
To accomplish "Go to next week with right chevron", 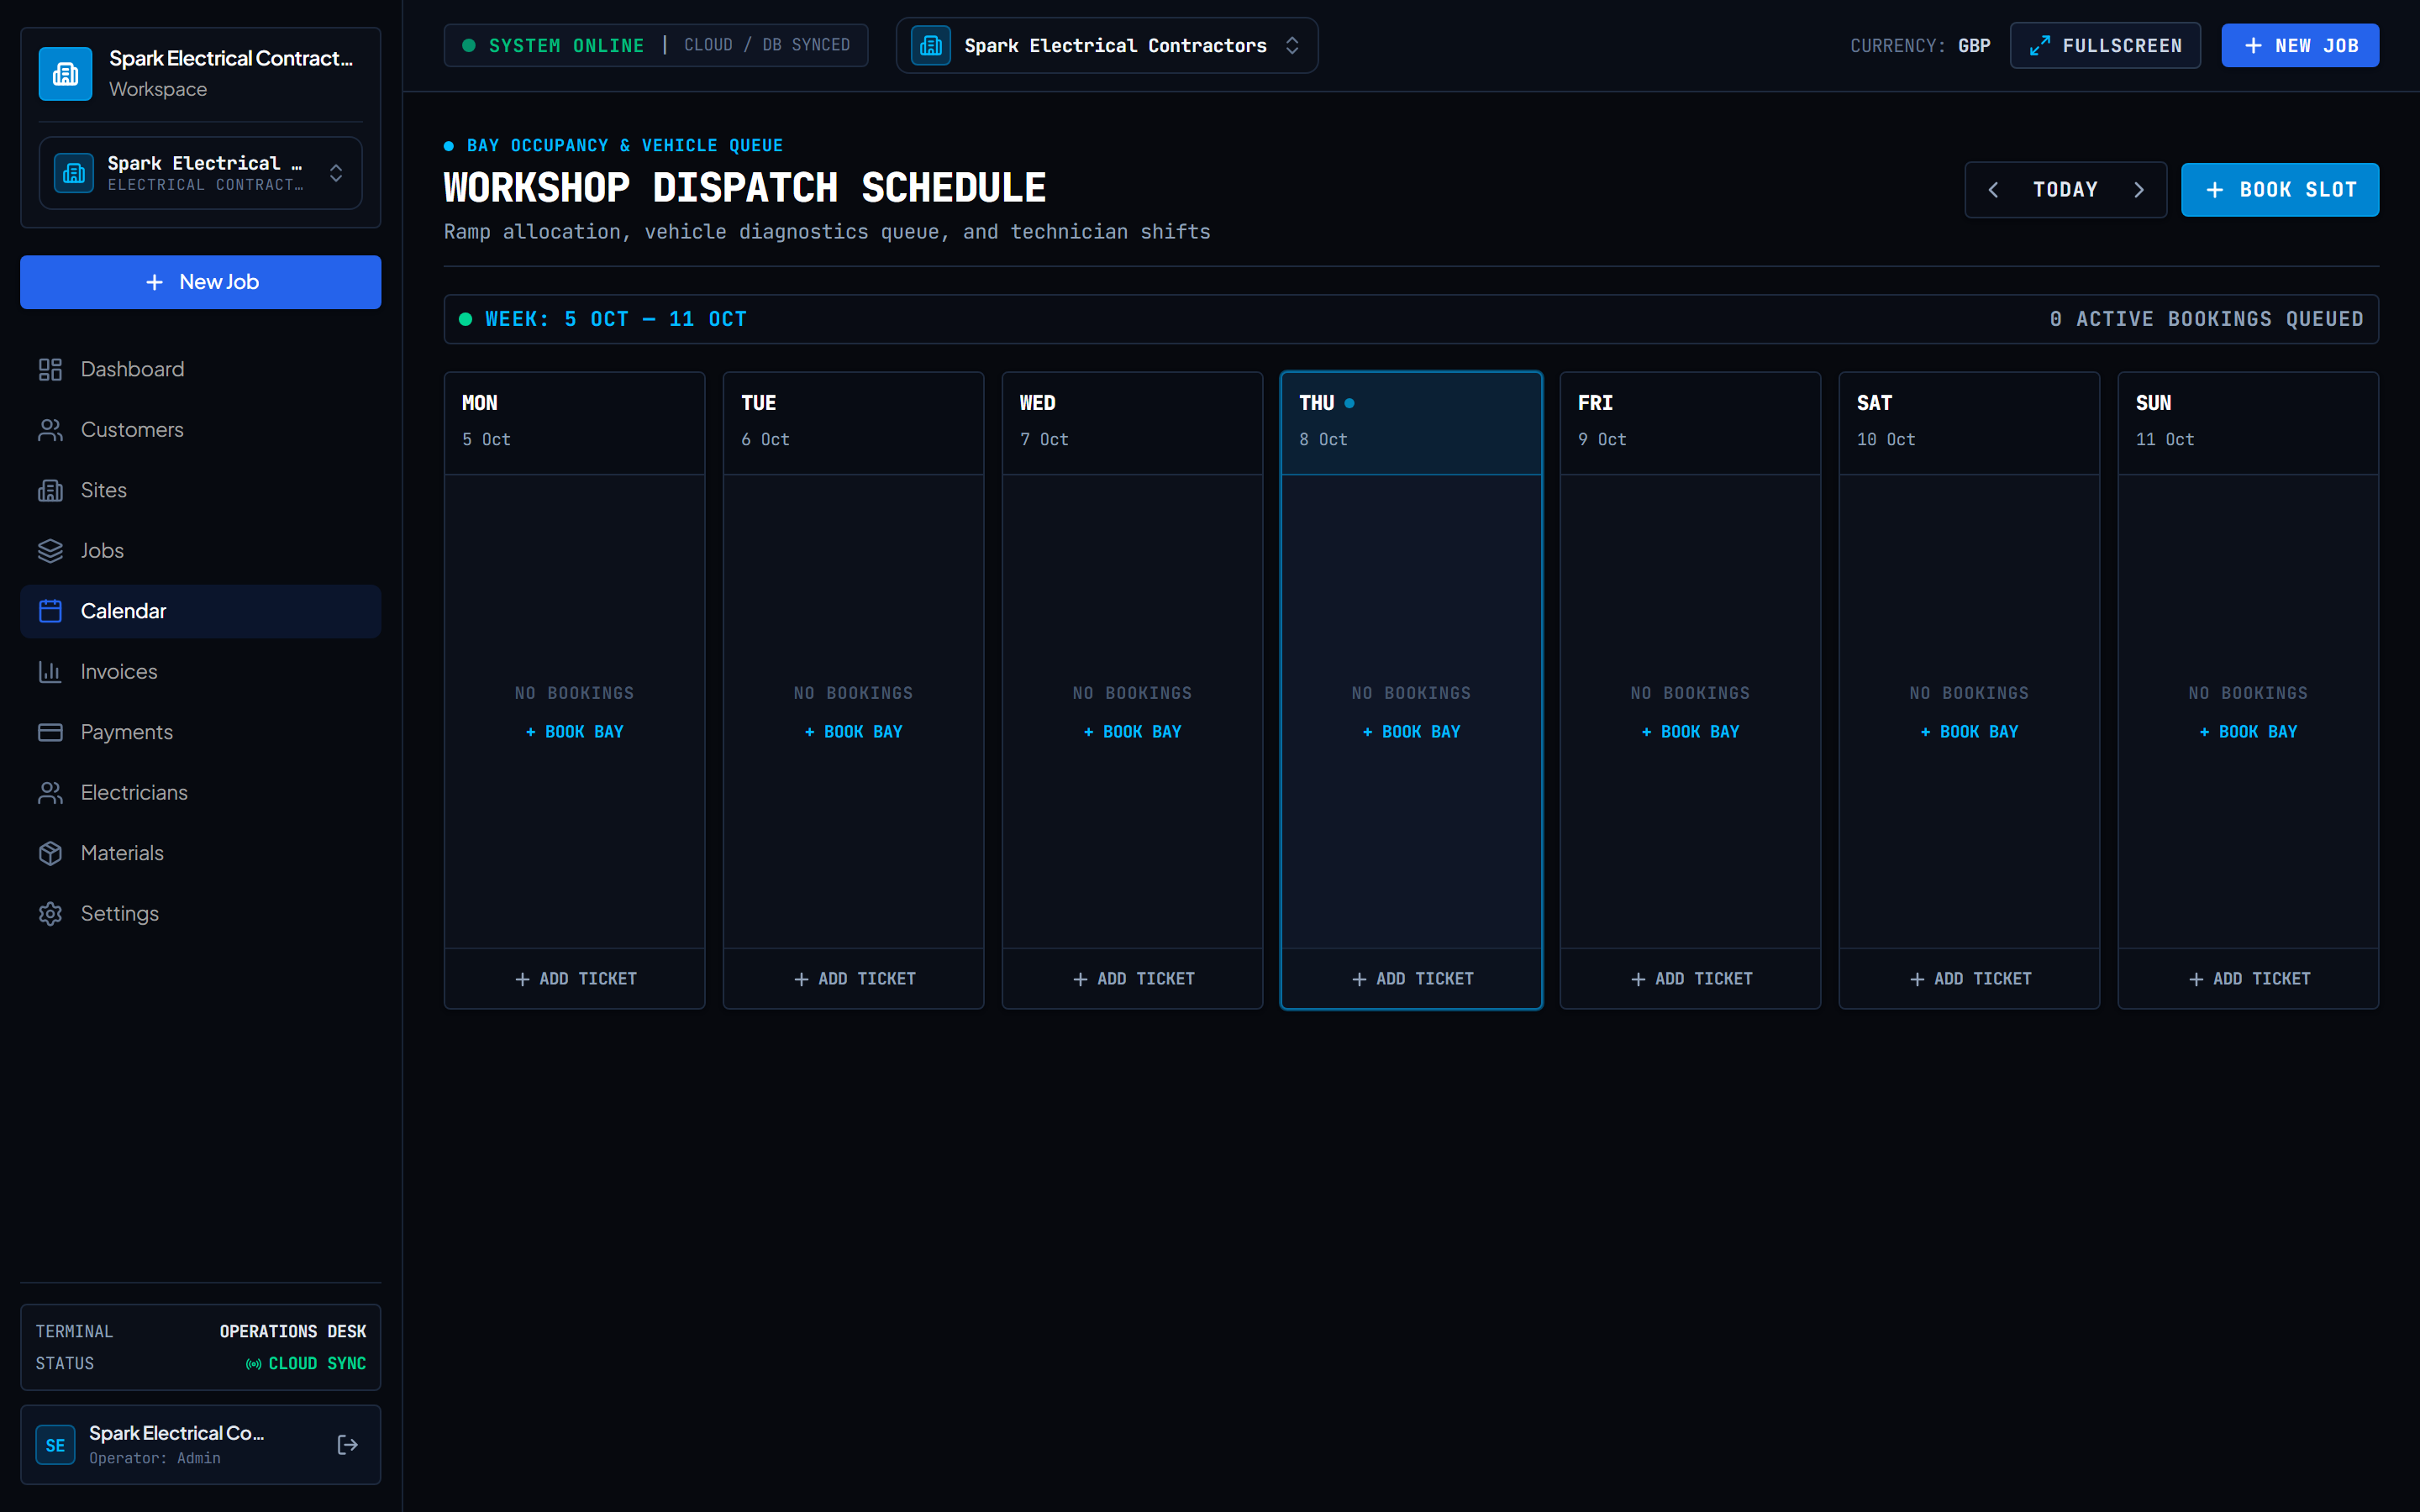I will (2138, 190).
